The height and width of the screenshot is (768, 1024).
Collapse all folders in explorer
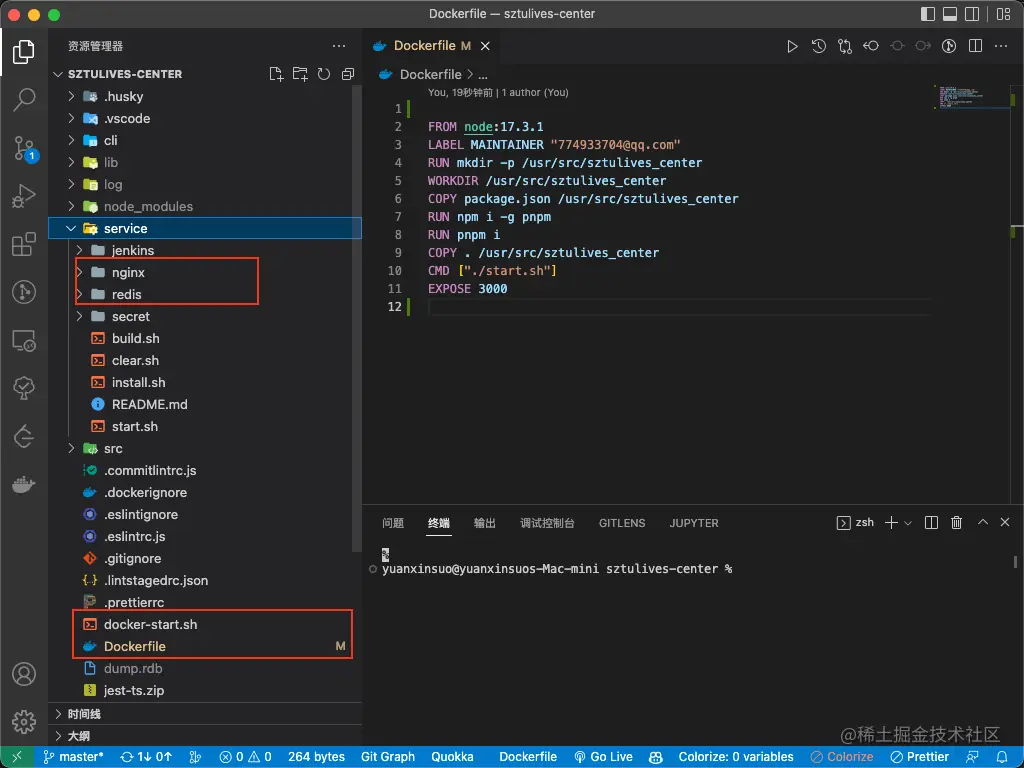tap(348, 74)
